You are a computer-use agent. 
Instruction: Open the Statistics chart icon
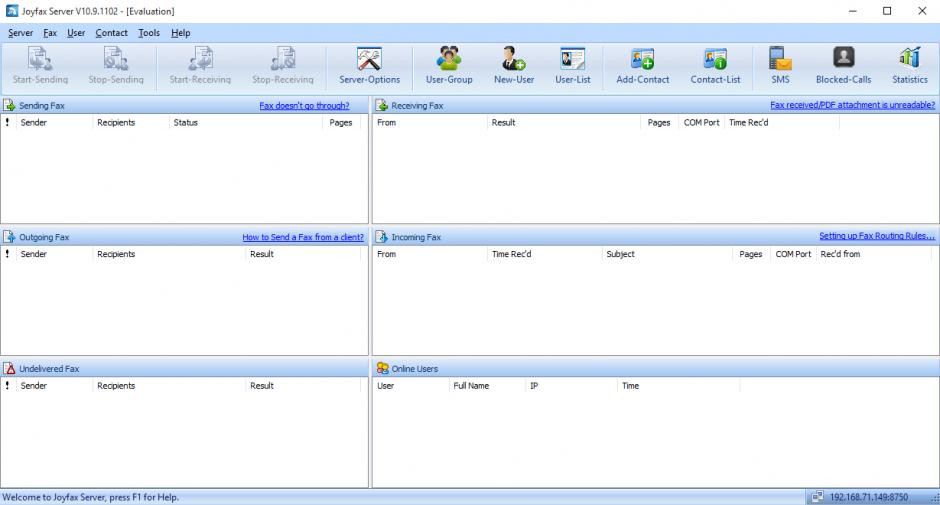pyautogui.click(x=909, y=58)
